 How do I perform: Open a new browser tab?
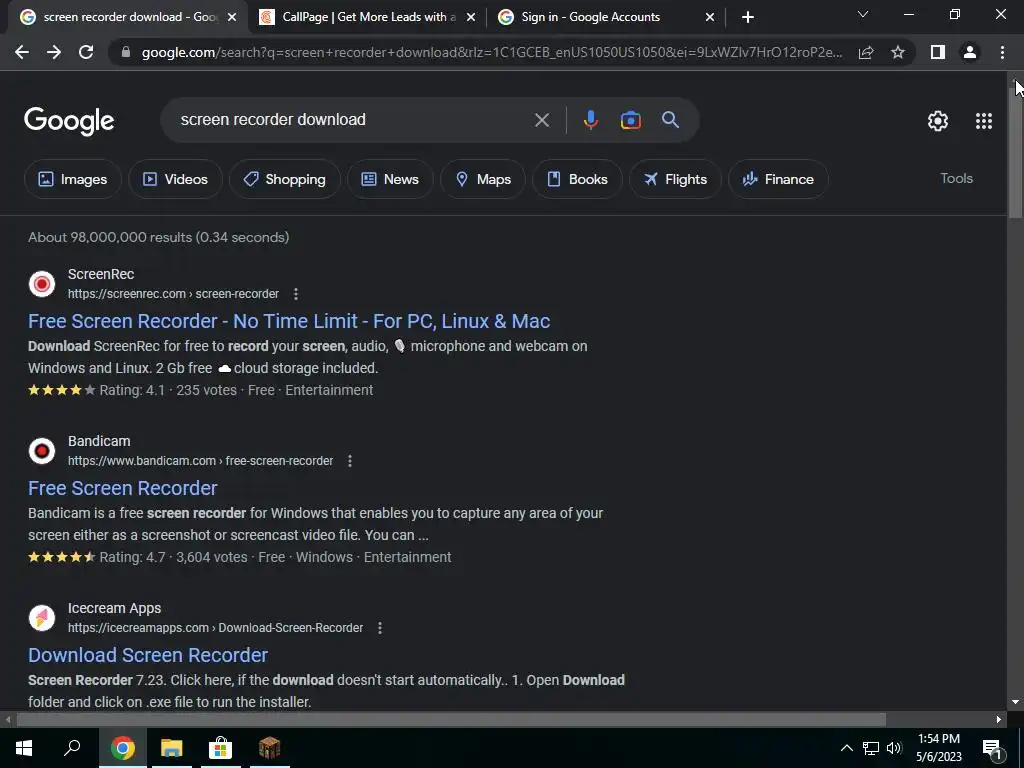[x=748, y=18]
